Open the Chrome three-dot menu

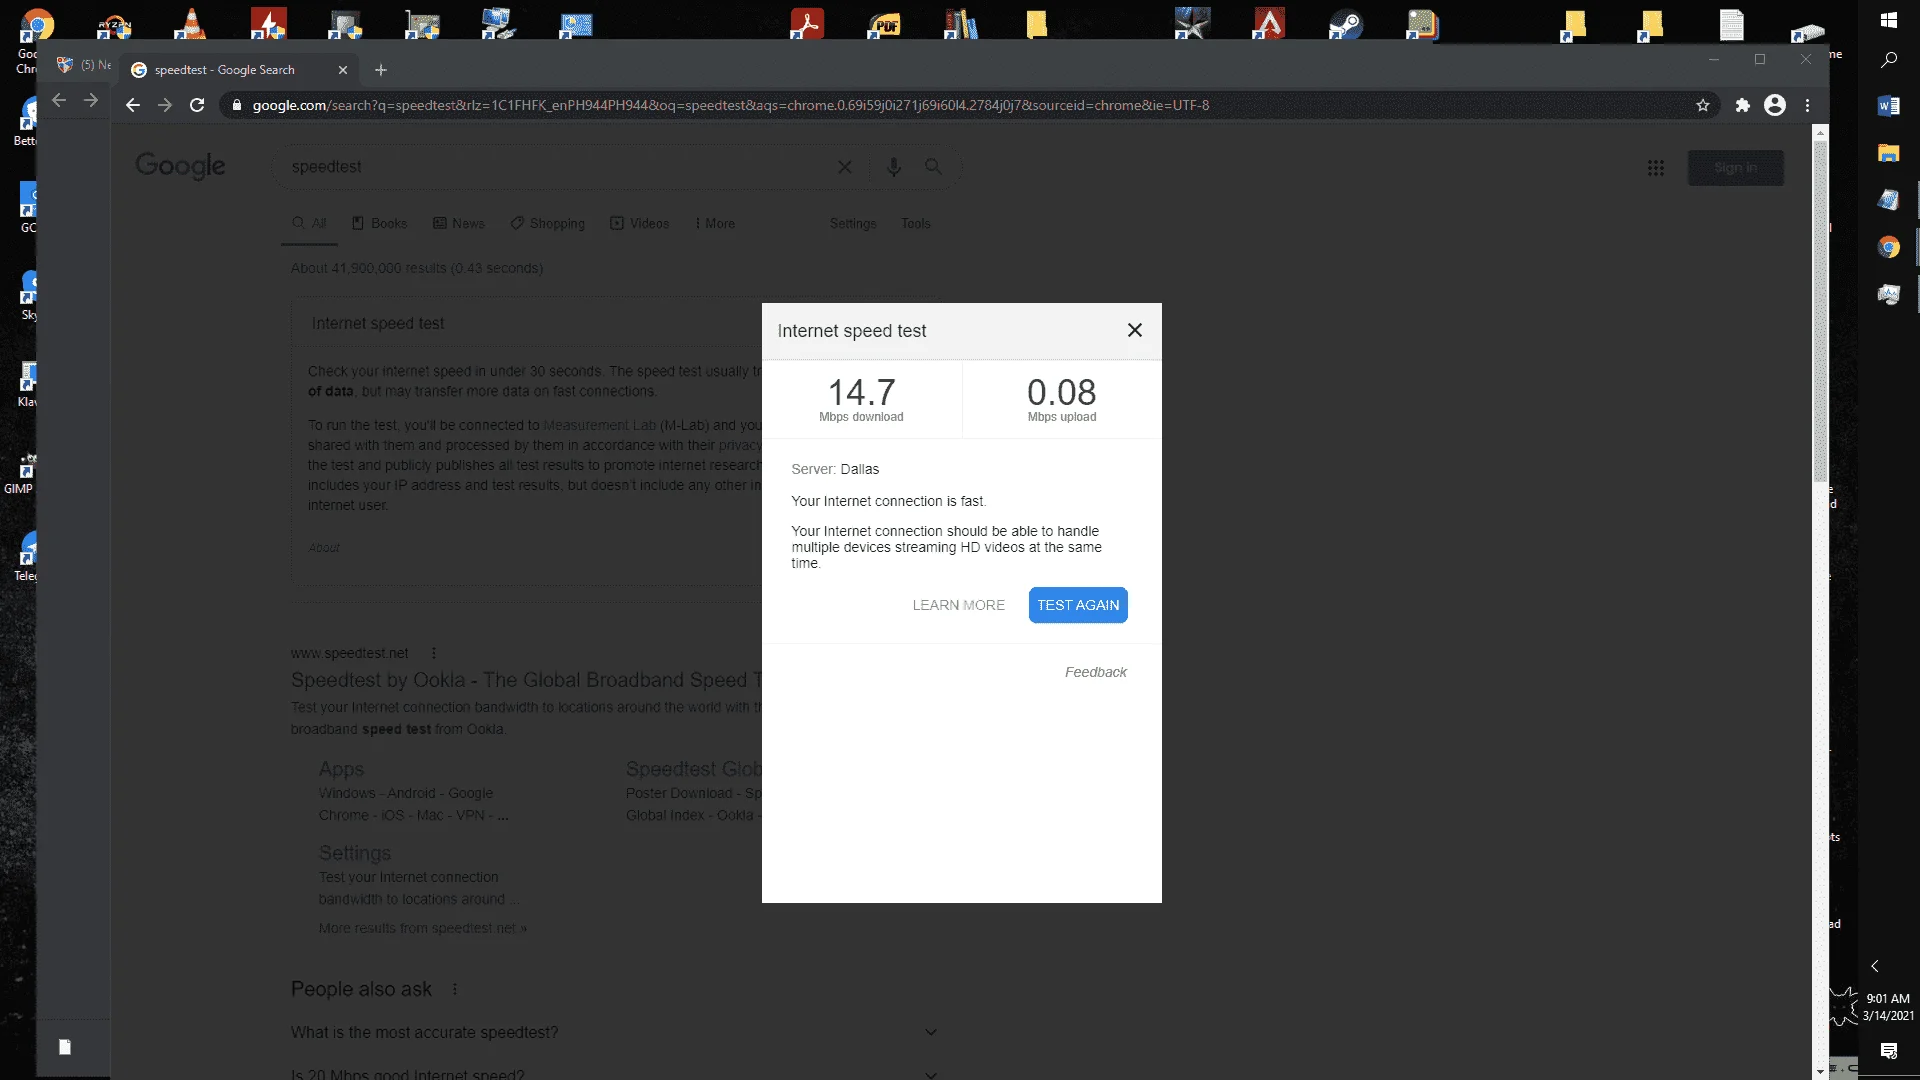point(1807,105)
